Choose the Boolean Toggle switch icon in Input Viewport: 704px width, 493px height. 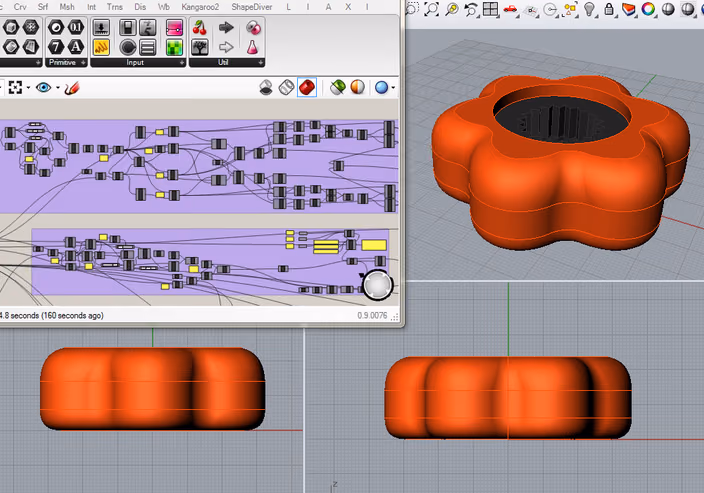128,28
